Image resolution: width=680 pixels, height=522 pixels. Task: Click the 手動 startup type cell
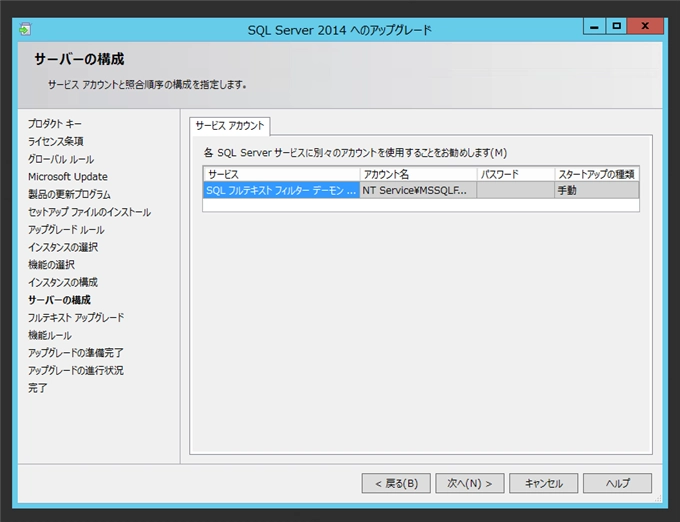point(597,190)
